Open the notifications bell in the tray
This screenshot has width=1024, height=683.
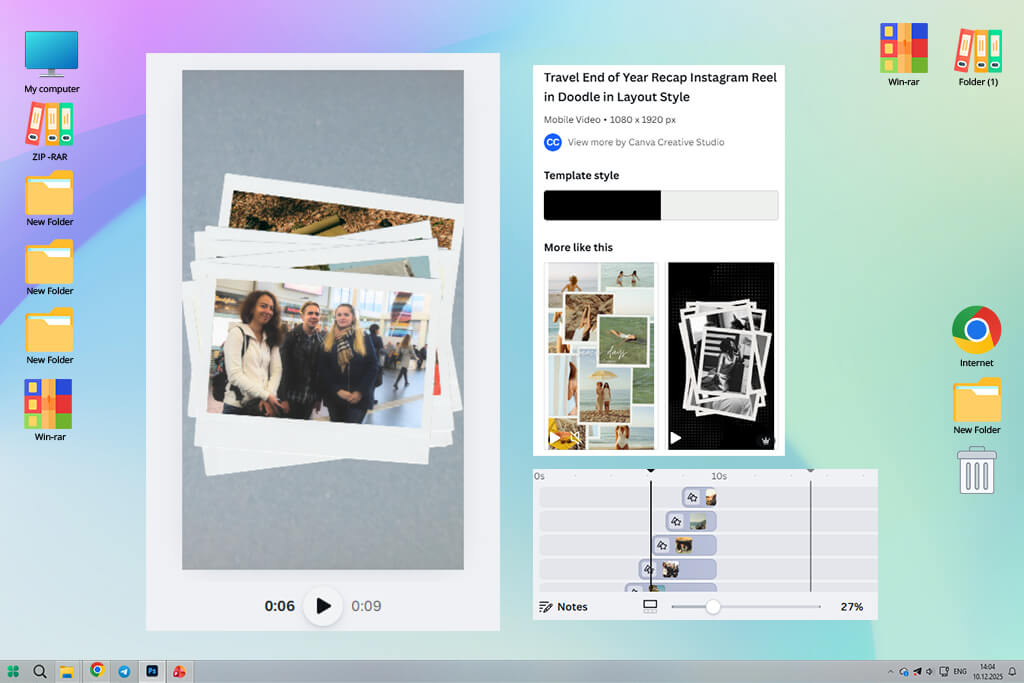(1012, 671)
